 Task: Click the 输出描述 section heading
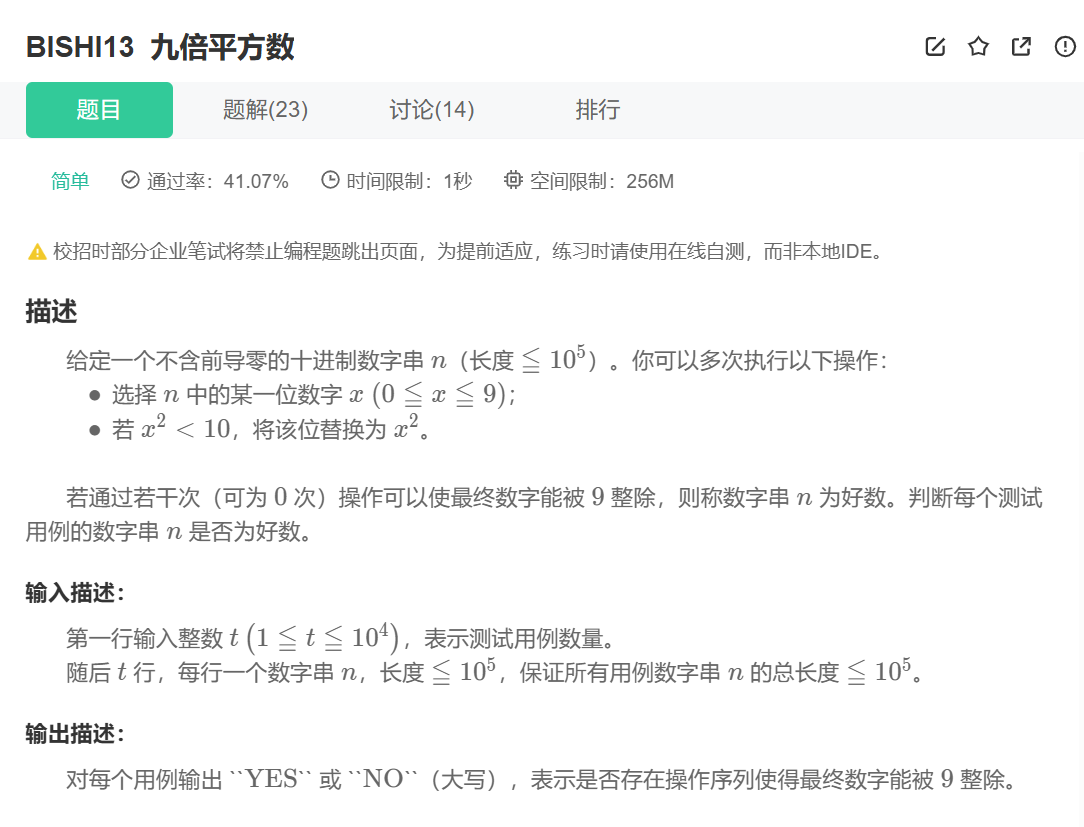pos(75,734)
